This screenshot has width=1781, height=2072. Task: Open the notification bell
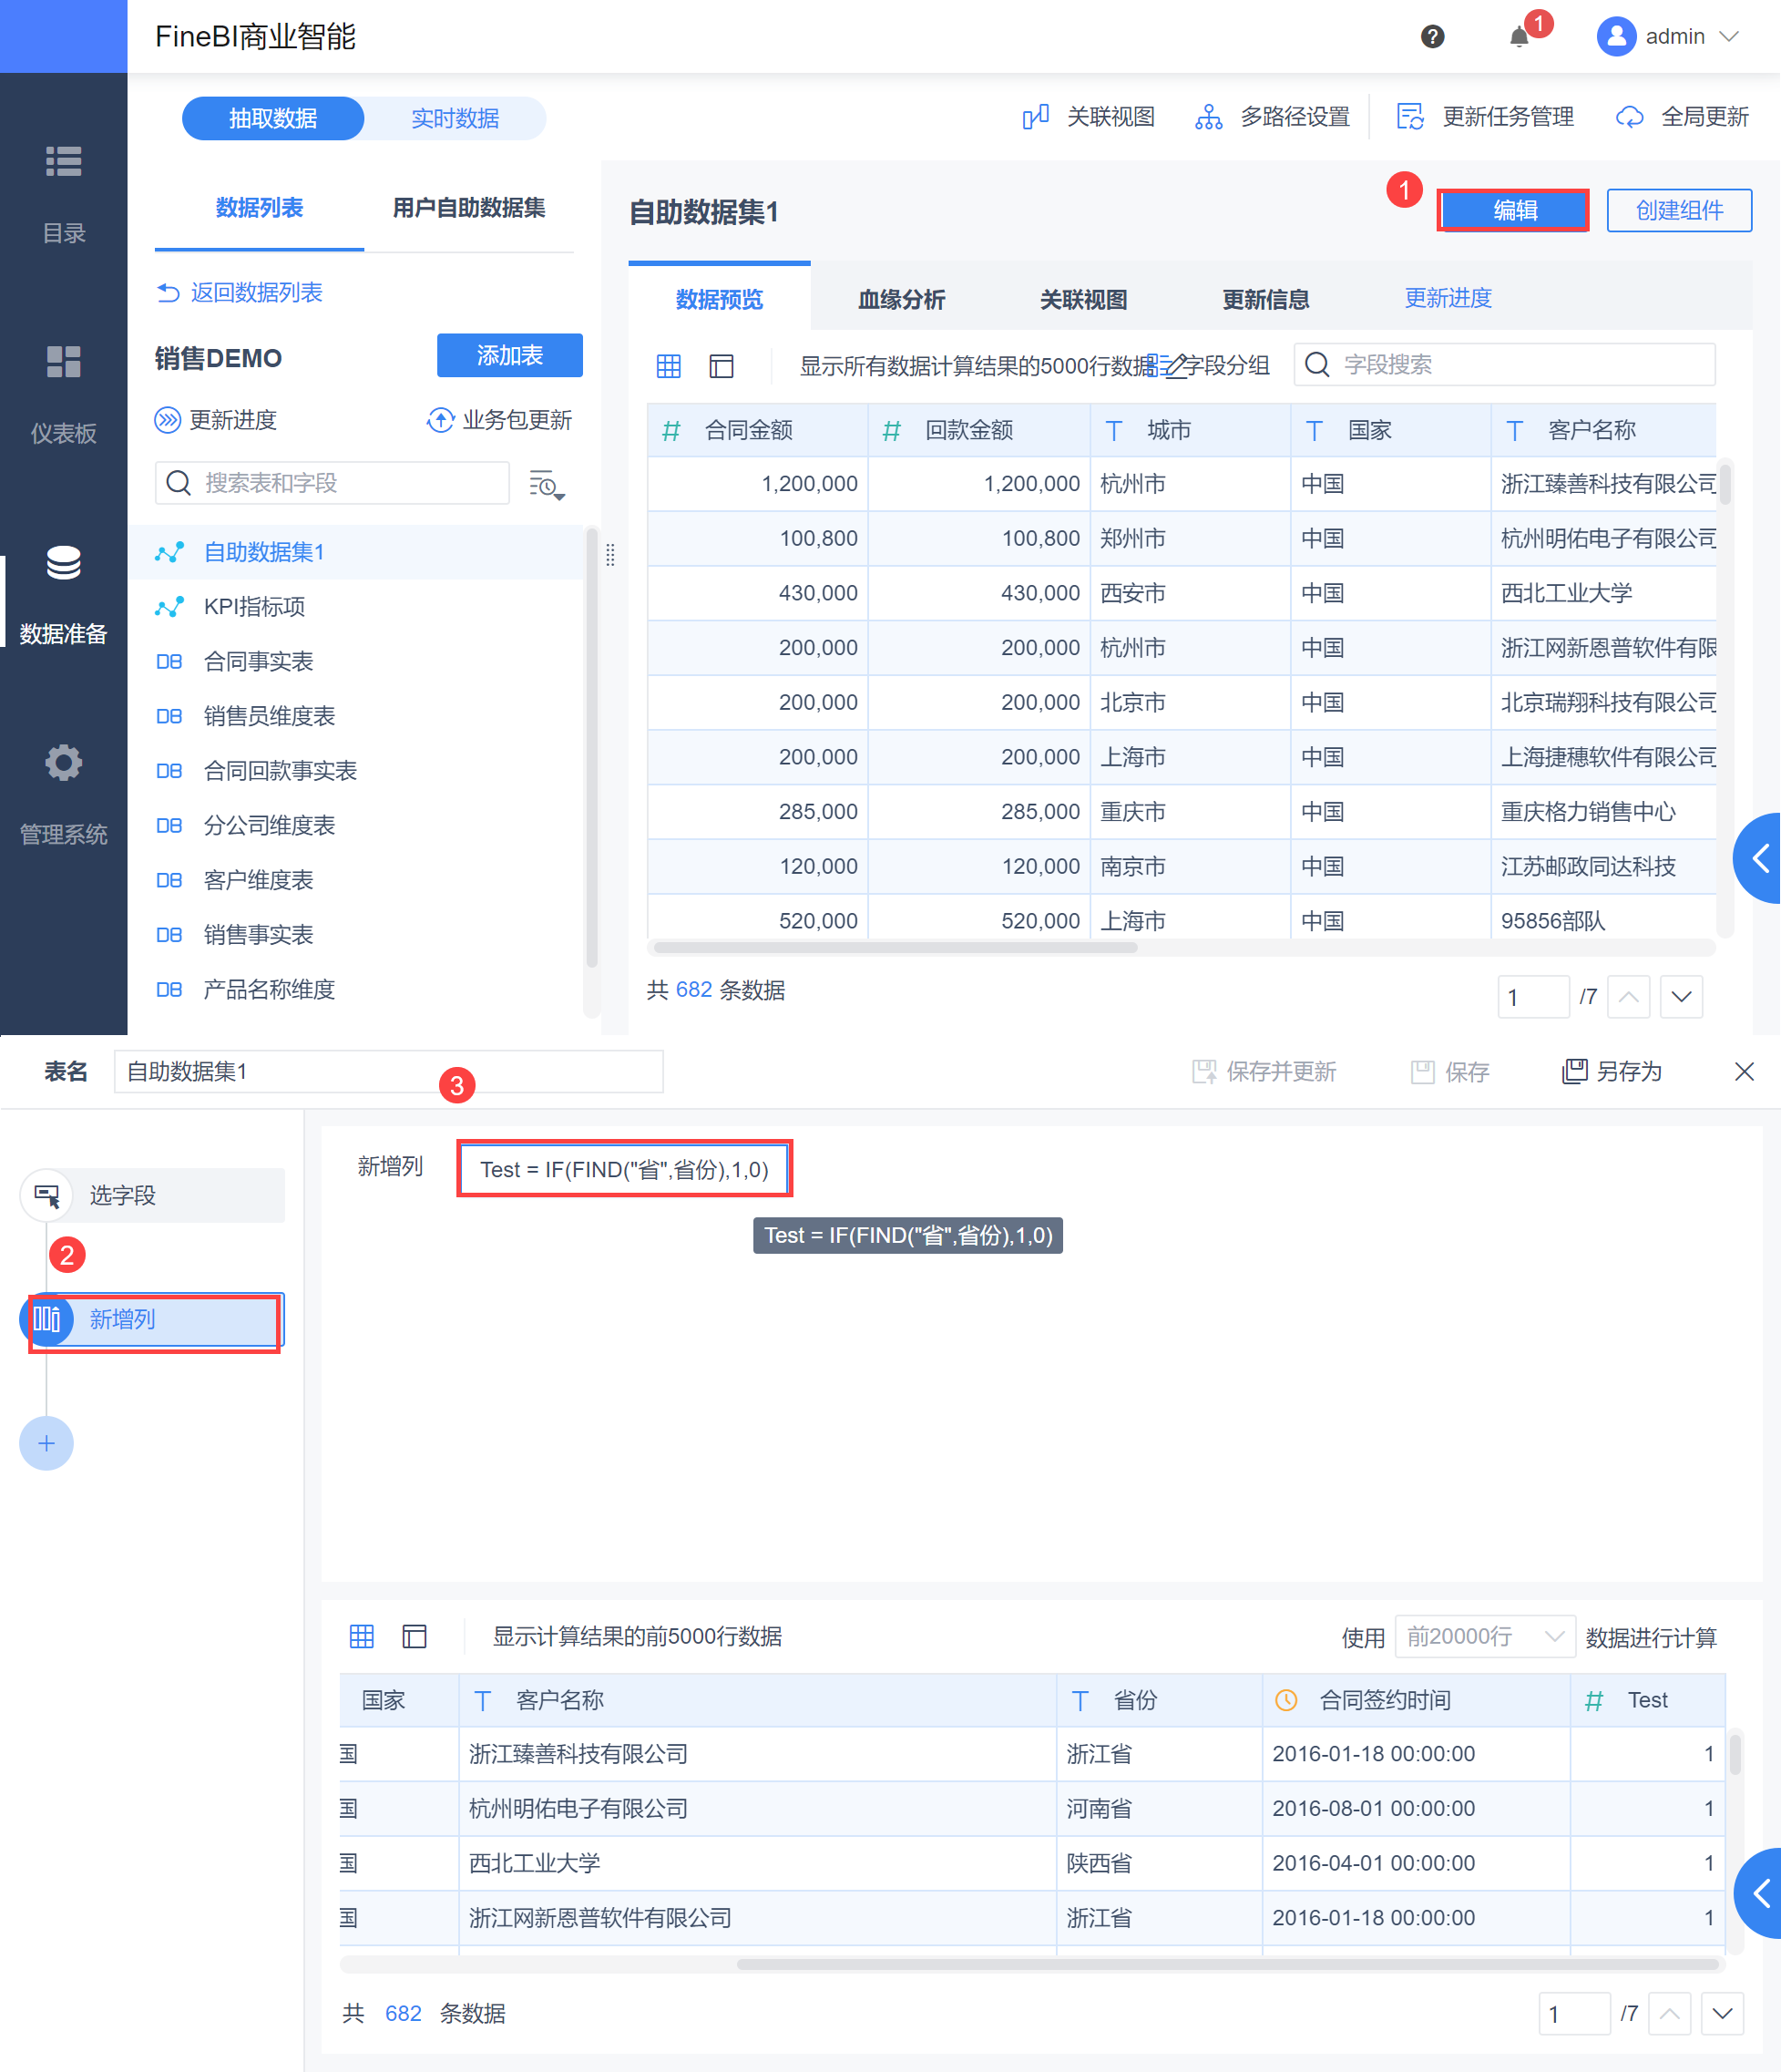point(1519,37)
